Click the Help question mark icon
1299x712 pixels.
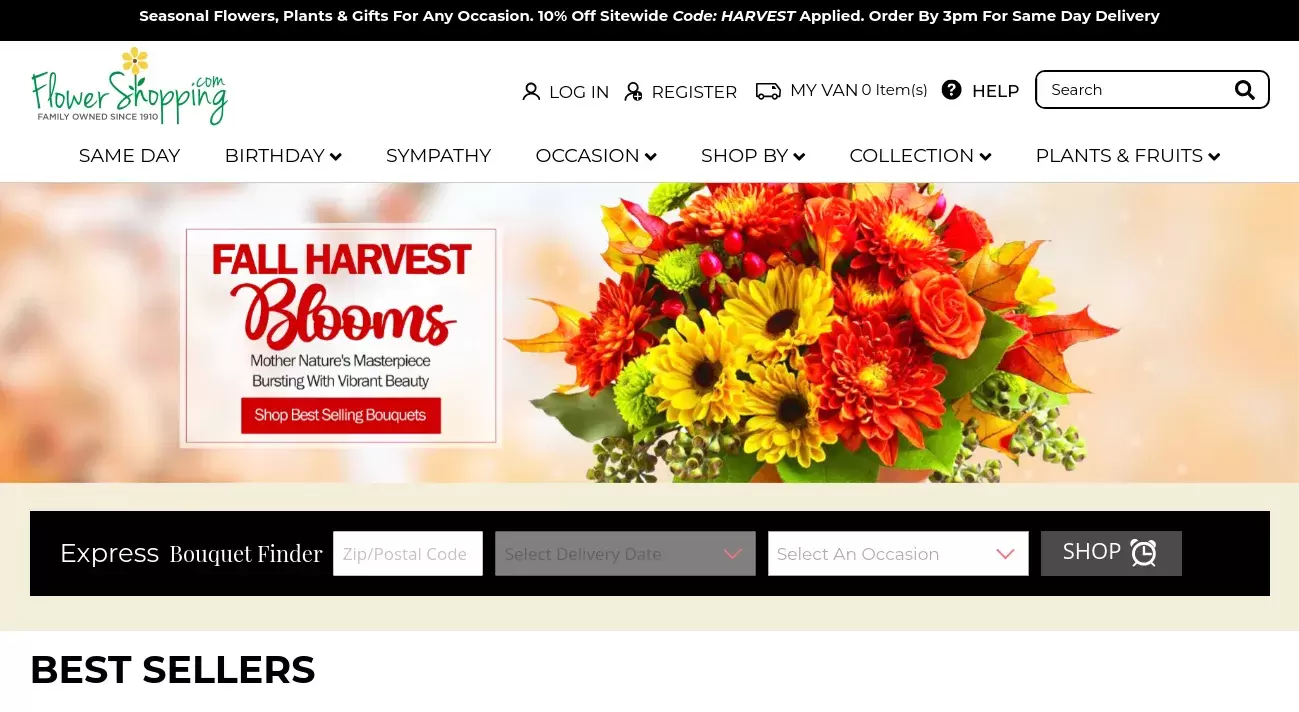point(952,90)
